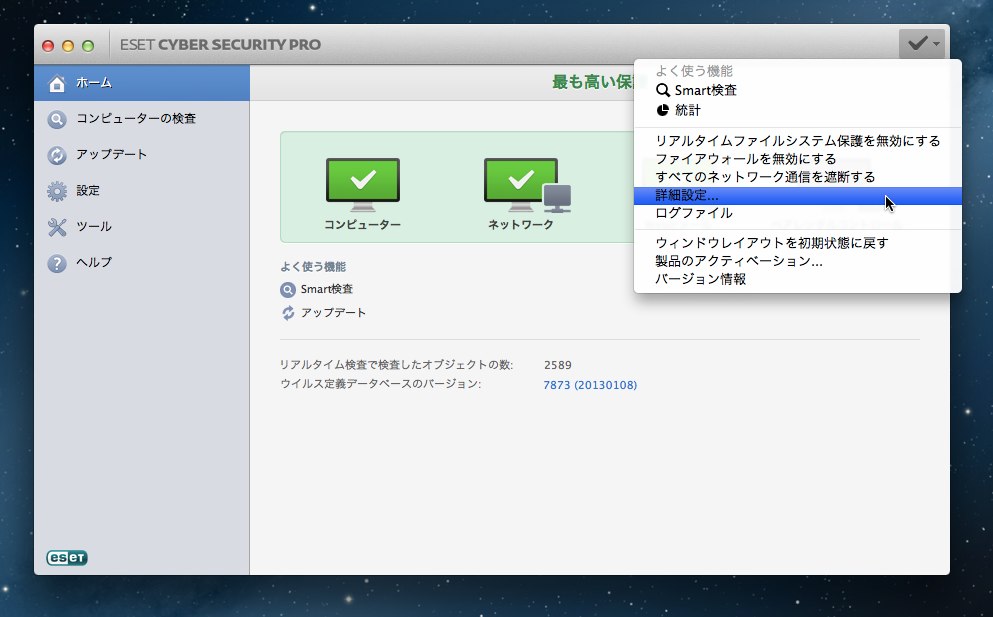Click the ネットワーク protection status monitor icon

pyautogui.click(x=527, y=184)
